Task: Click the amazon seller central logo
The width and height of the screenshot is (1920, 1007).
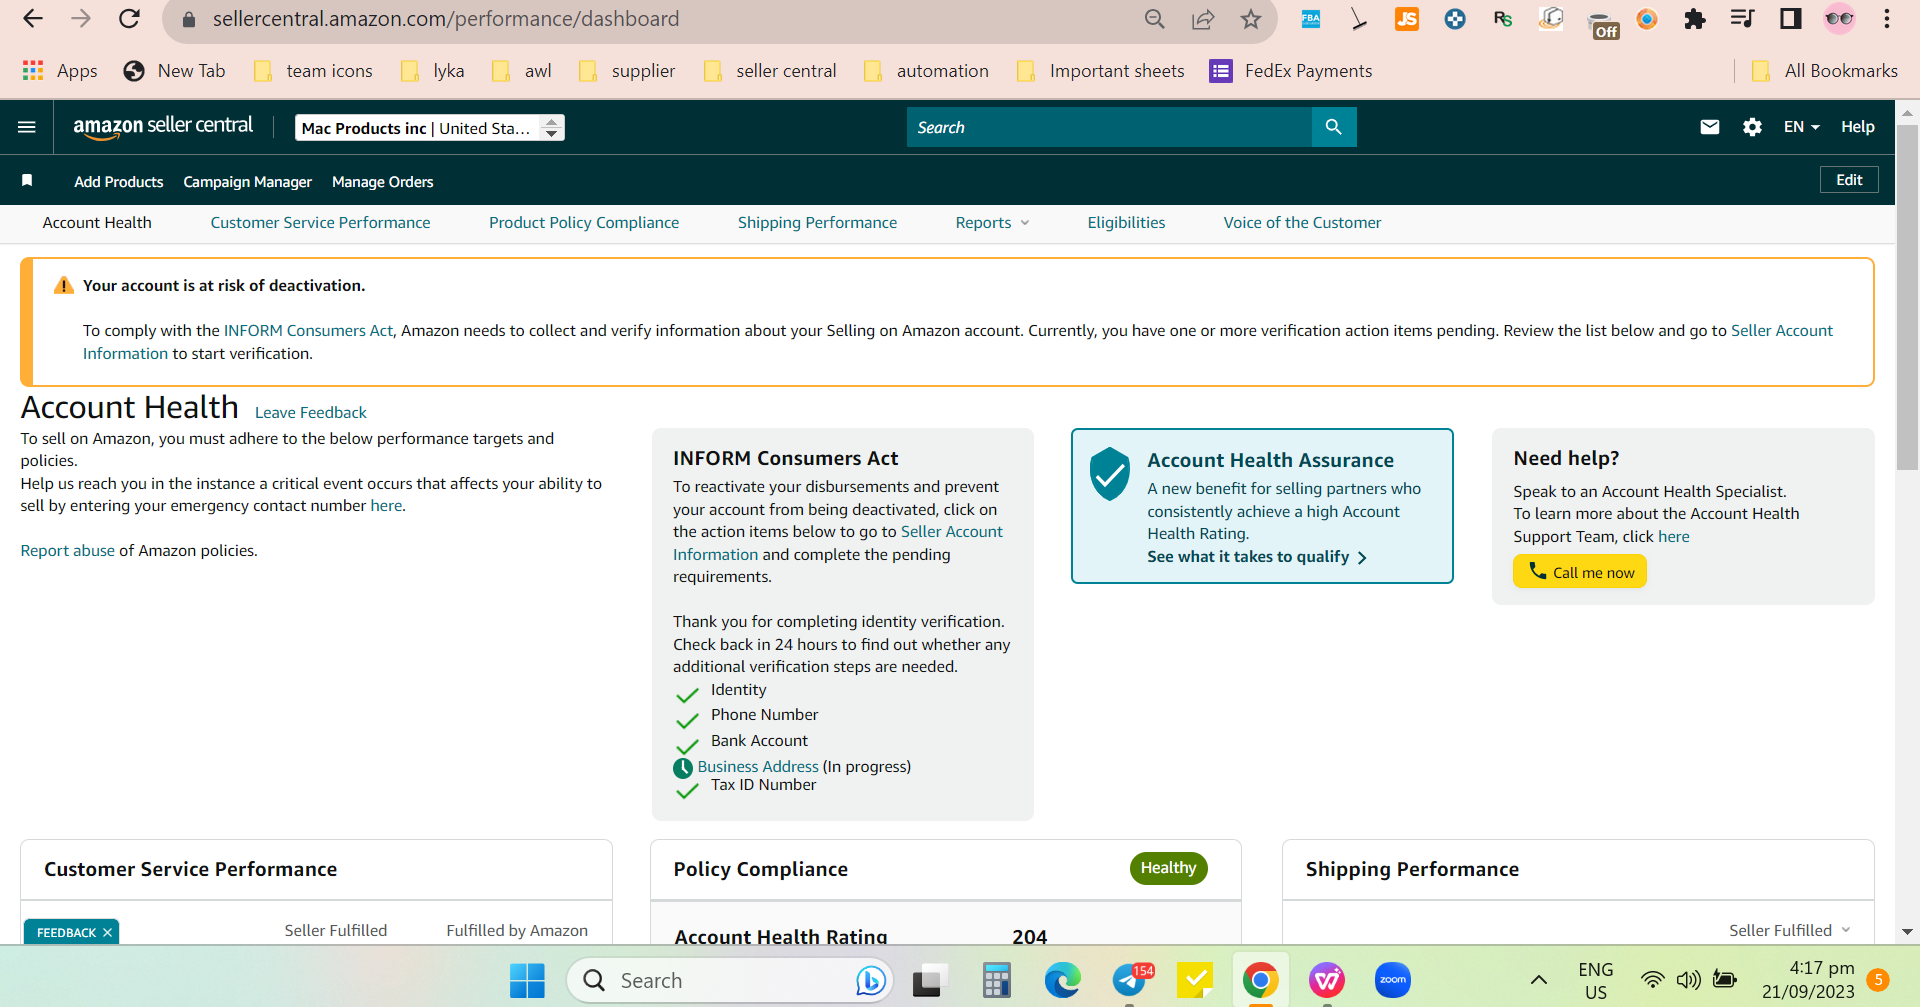Action: (163, 127)
